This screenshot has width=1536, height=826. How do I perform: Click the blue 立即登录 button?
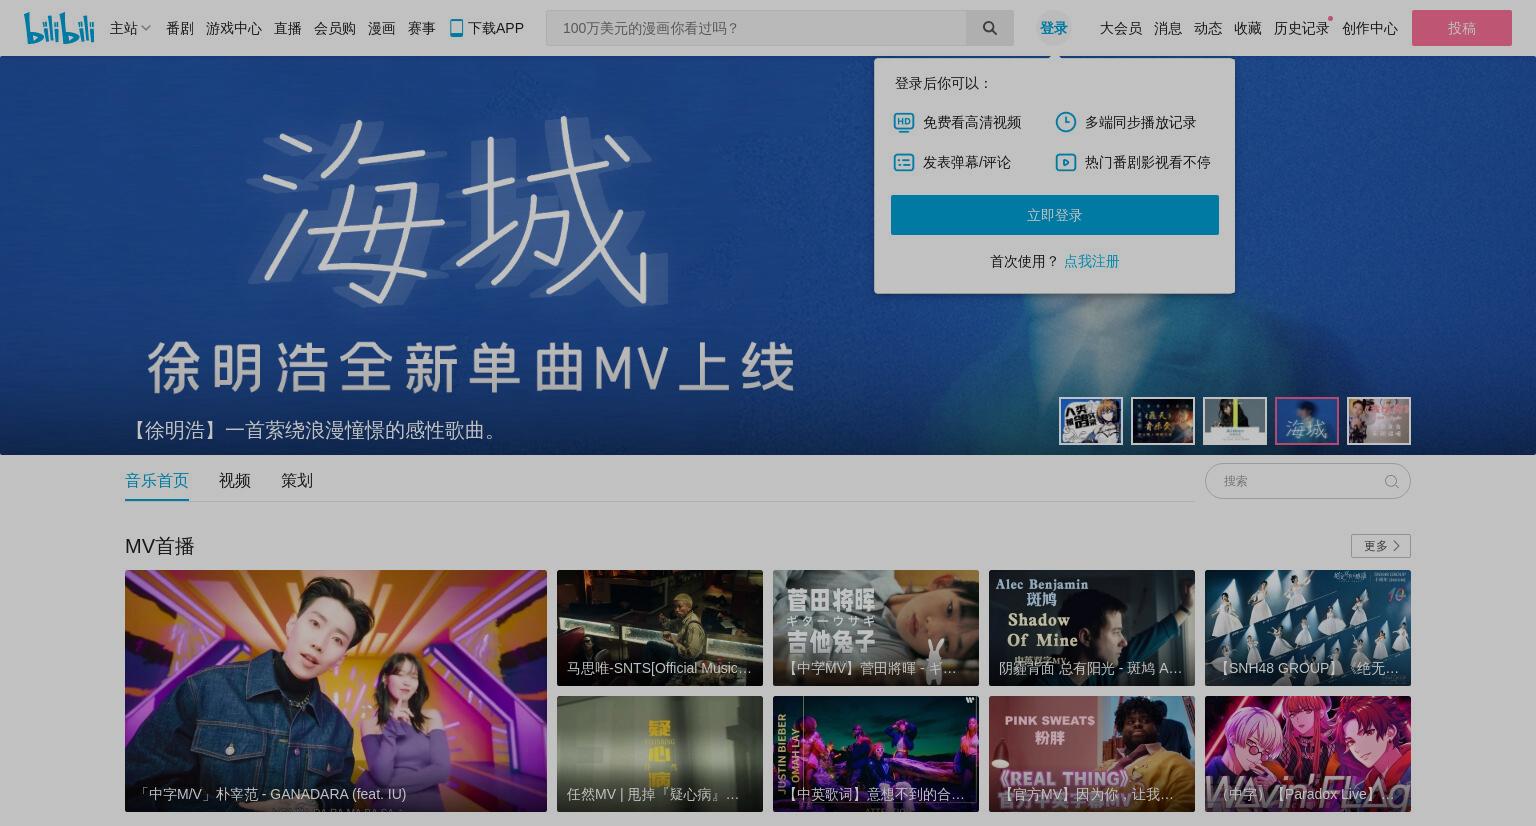[1055, 215]
